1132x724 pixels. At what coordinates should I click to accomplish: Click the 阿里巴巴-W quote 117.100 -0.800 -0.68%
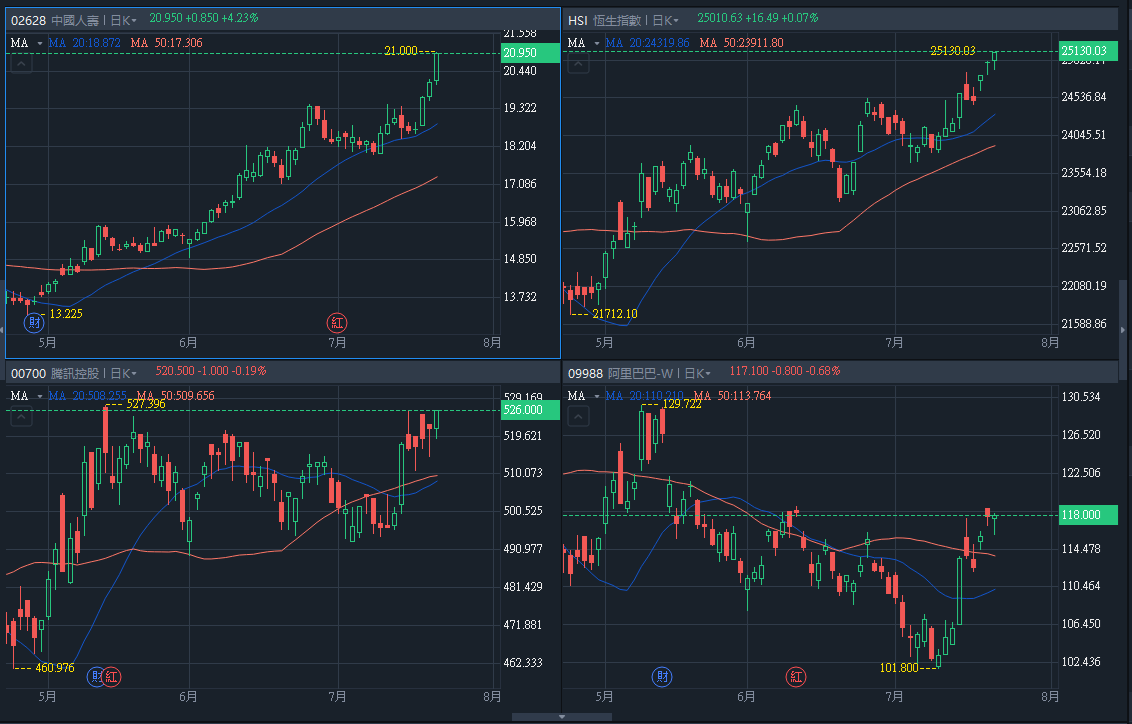785,371
